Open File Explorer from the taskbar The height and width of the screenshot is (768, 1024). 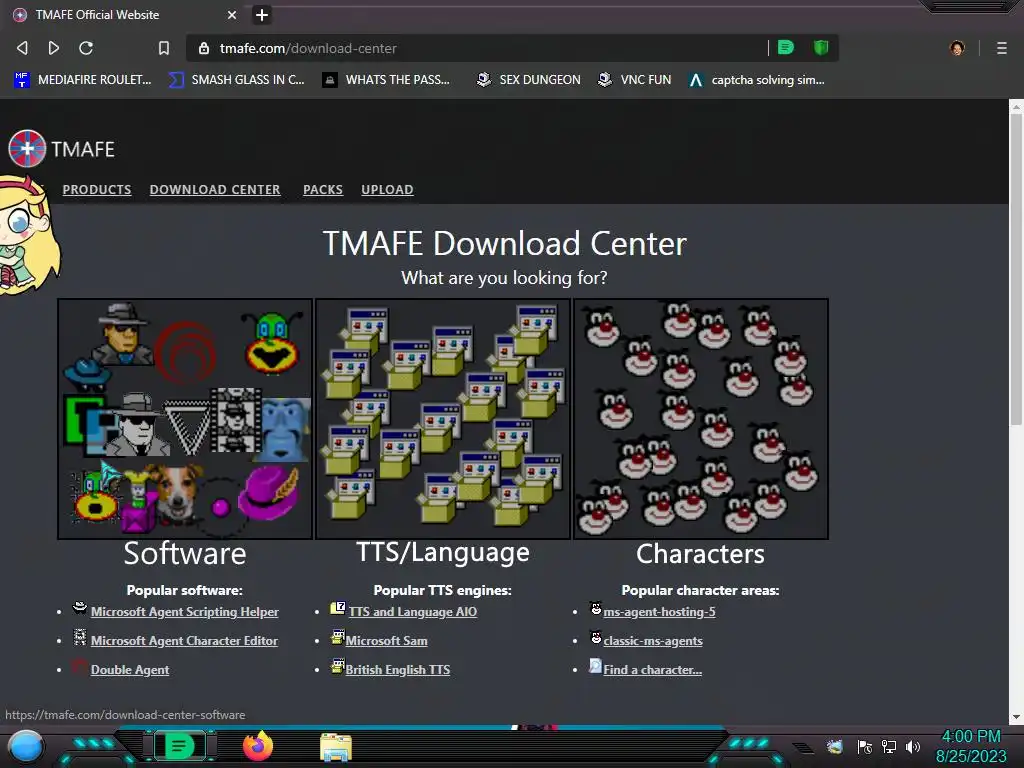[x=336, y=747]
